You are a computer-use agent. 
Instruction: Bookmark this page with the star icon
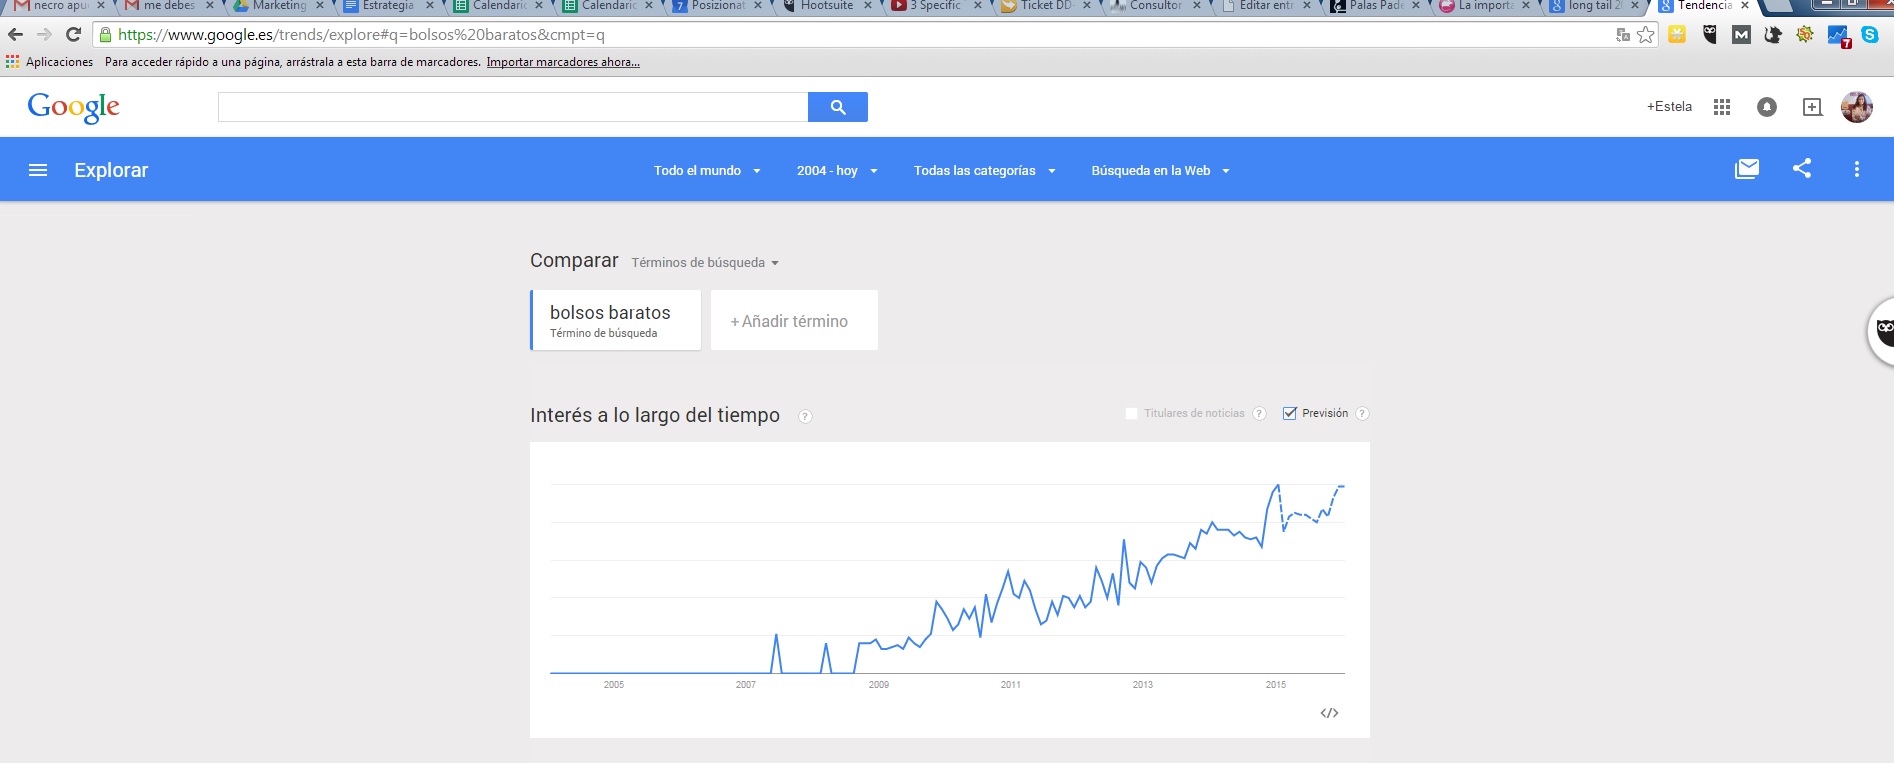coord(1646,35)
